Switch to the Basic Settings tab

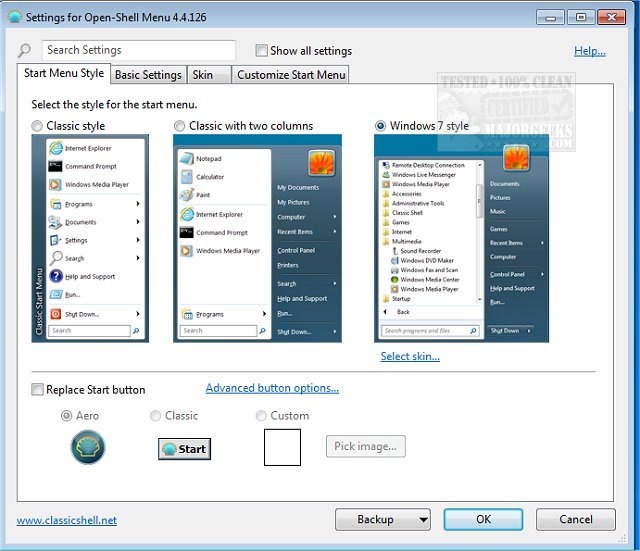148,75
